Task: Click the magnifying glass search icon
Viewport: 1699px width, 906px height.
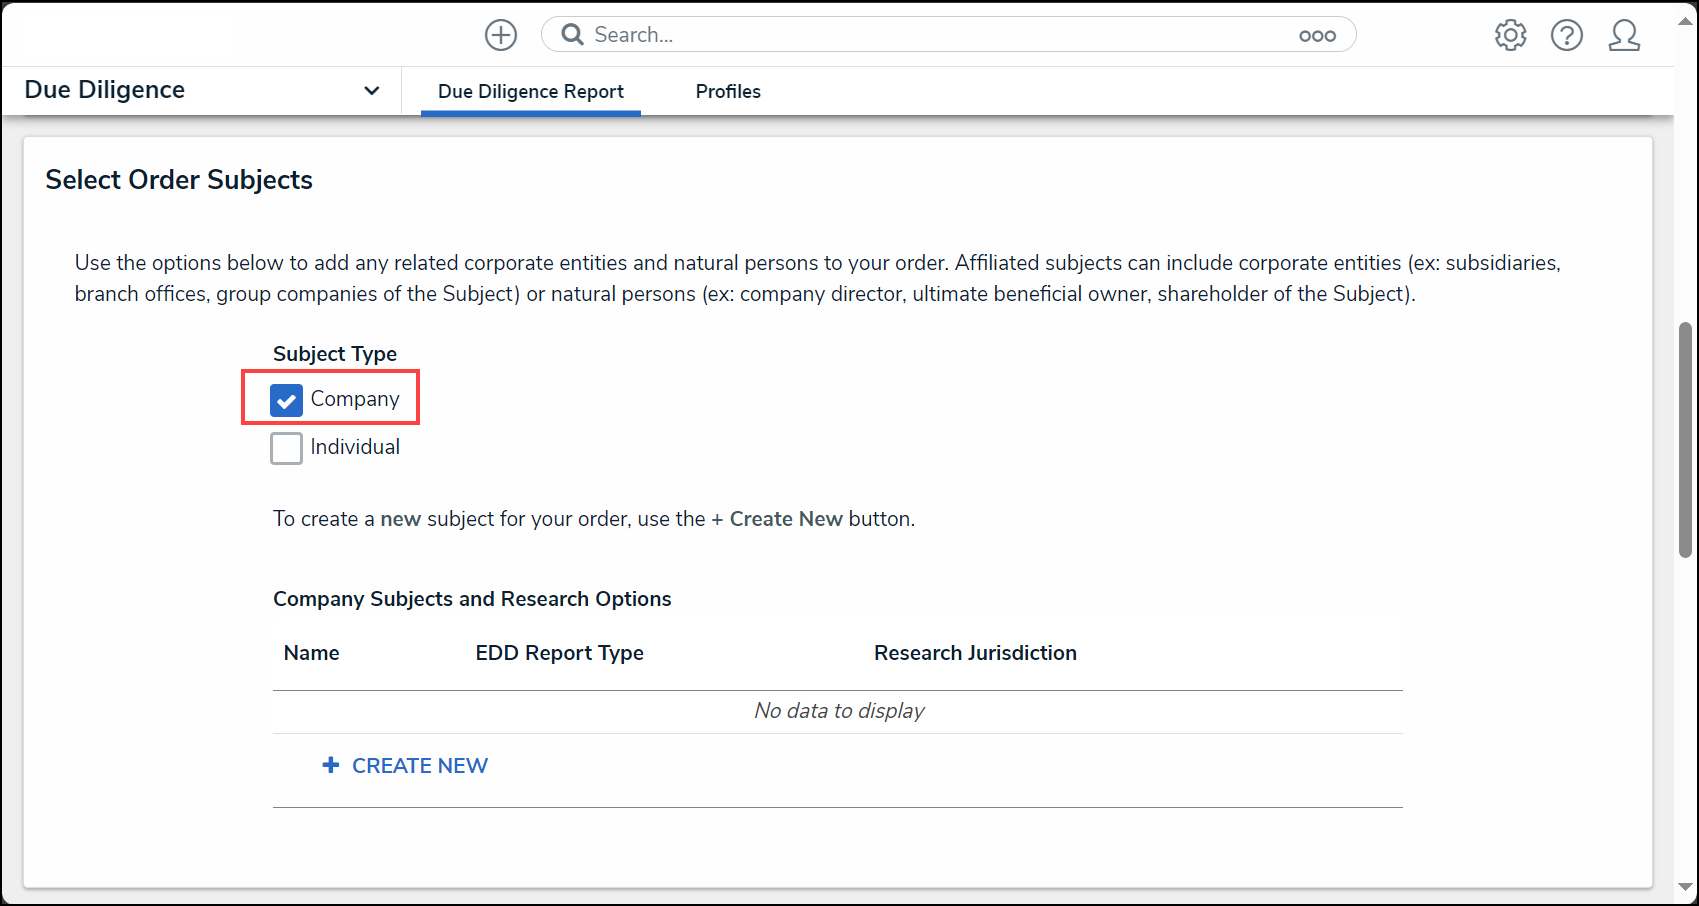Action: pos(572,35)
